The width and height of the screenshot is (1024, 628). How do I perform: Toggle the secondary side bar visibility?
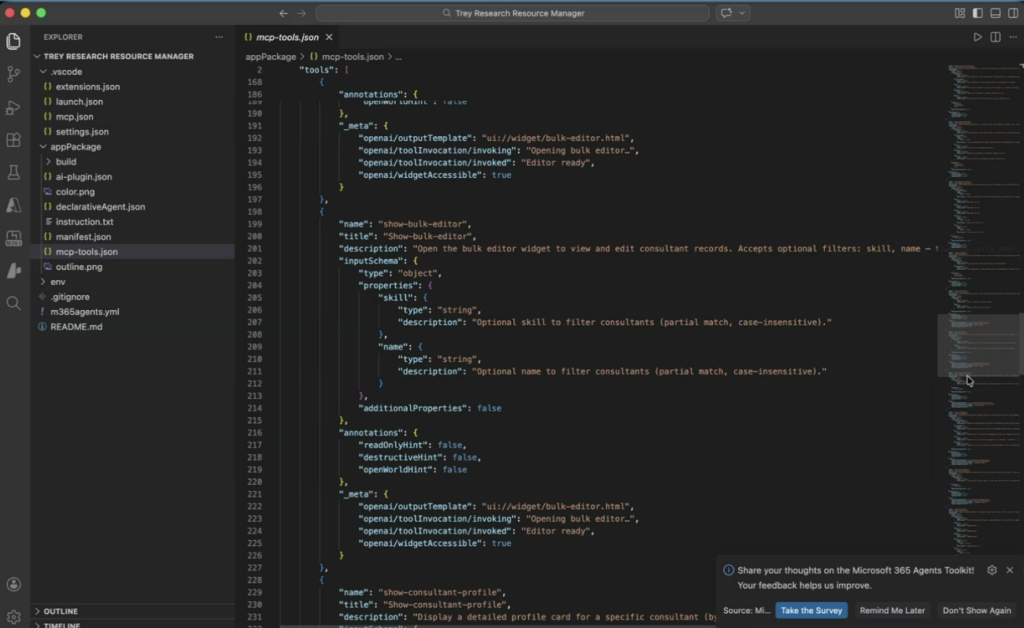point(1012,13)
